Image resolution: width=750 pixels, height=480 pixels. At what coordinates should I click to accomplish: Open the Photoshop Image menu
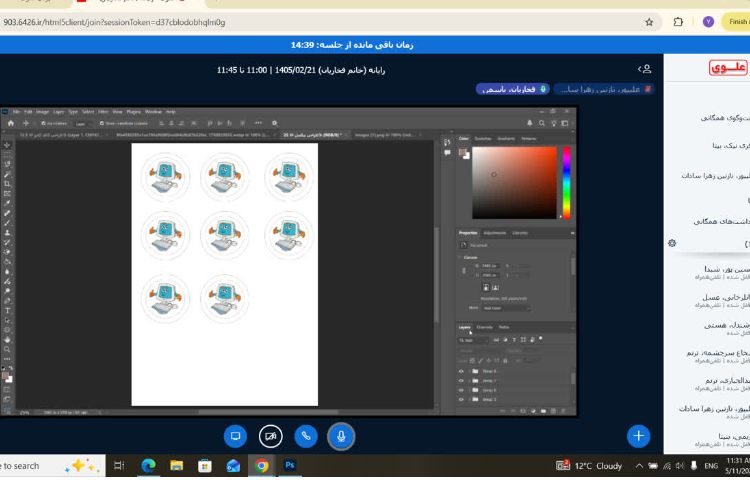43,111
